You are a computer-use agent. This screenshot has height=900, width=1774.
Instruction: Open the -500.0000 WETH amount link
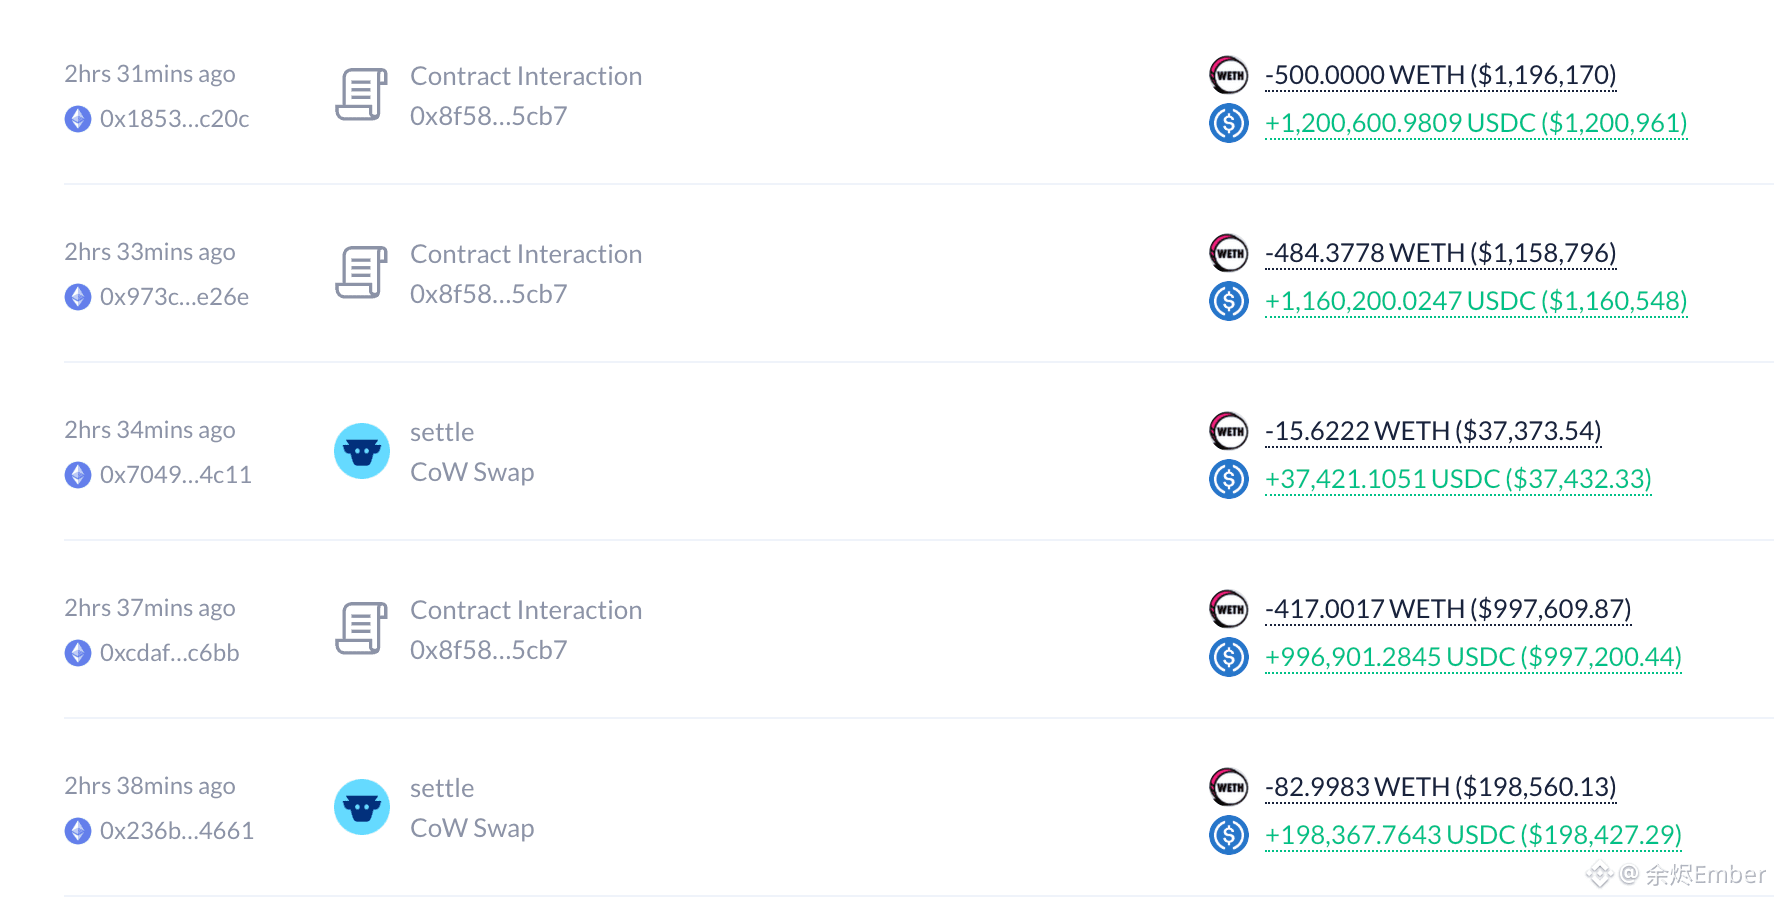pyautogui.click(x=1441, y=75)
